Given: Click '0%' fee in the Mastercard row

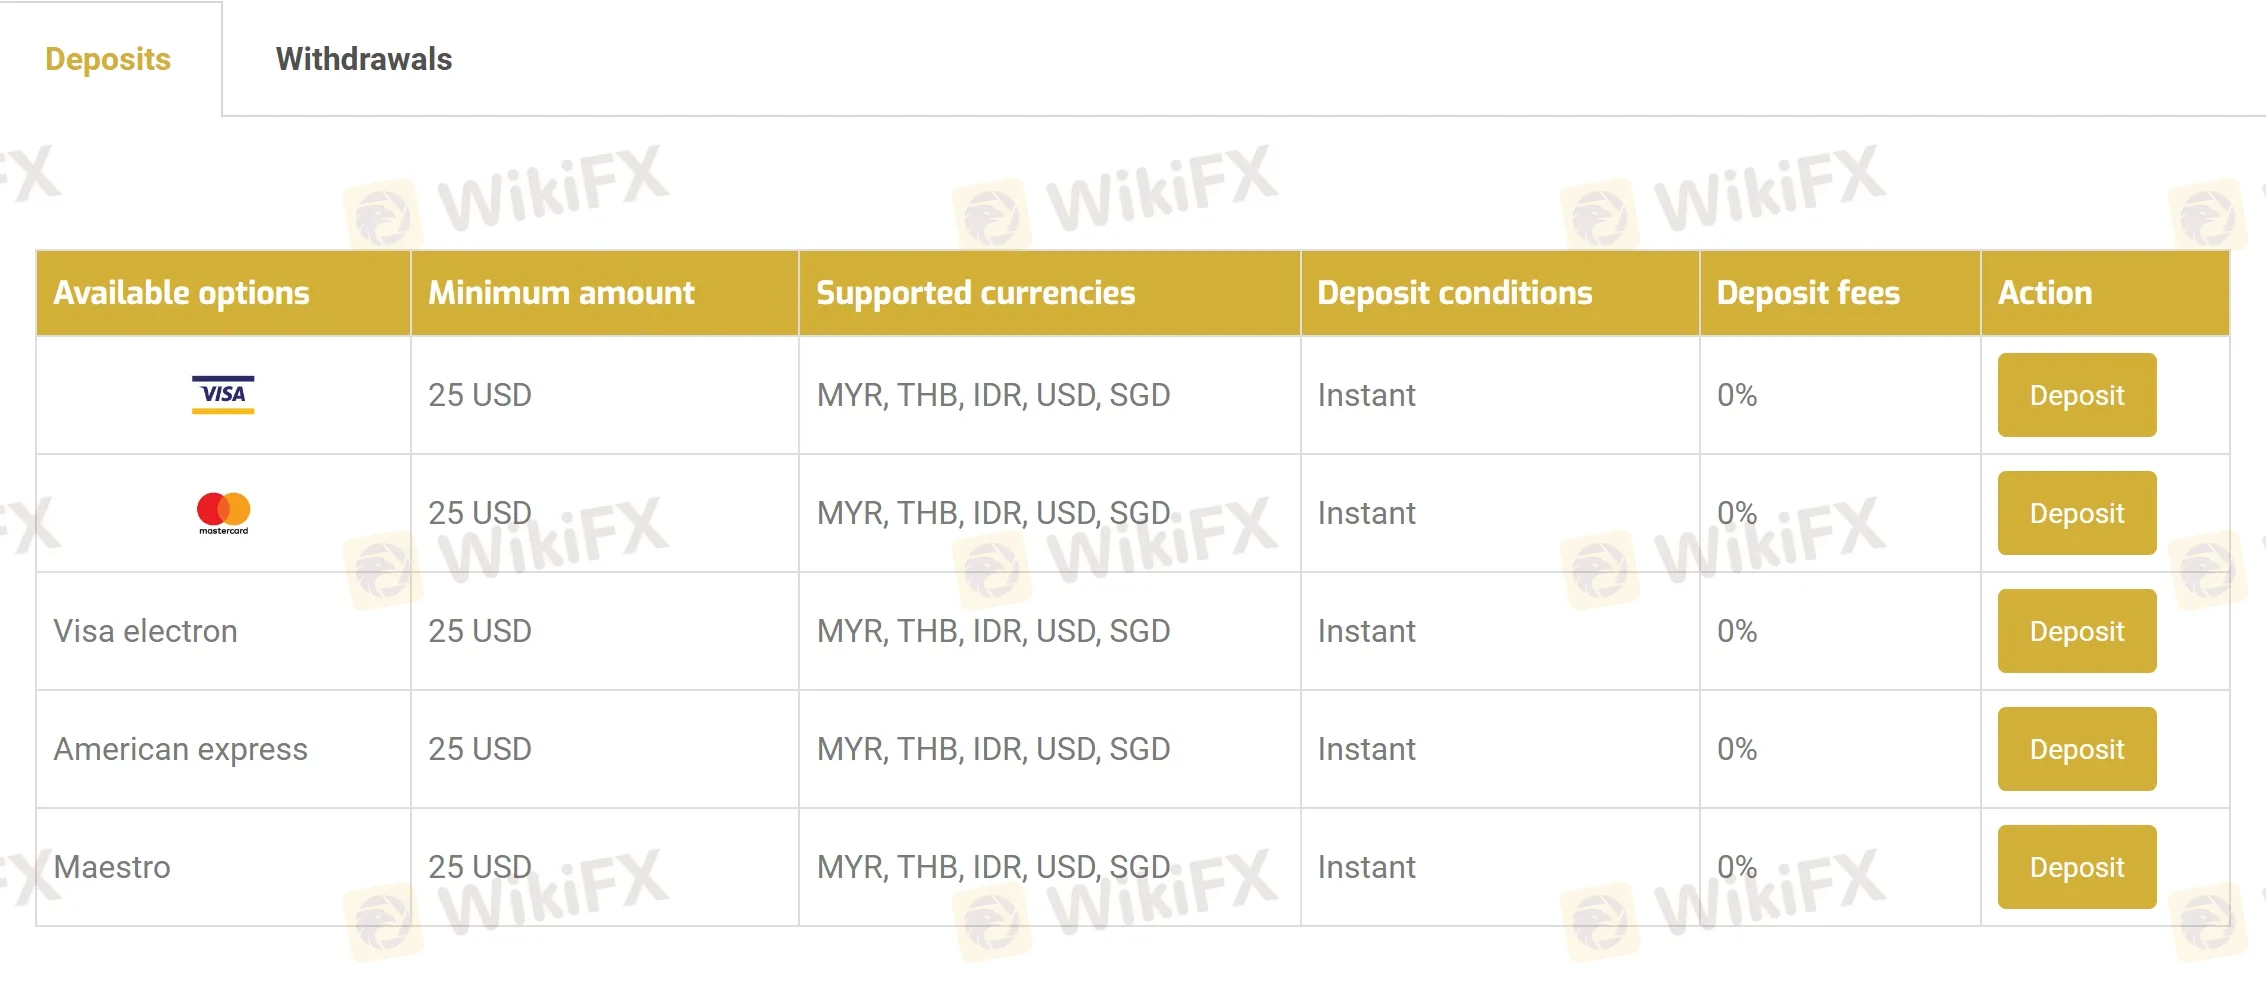Looking at the screenshot, I should 1737,513.
